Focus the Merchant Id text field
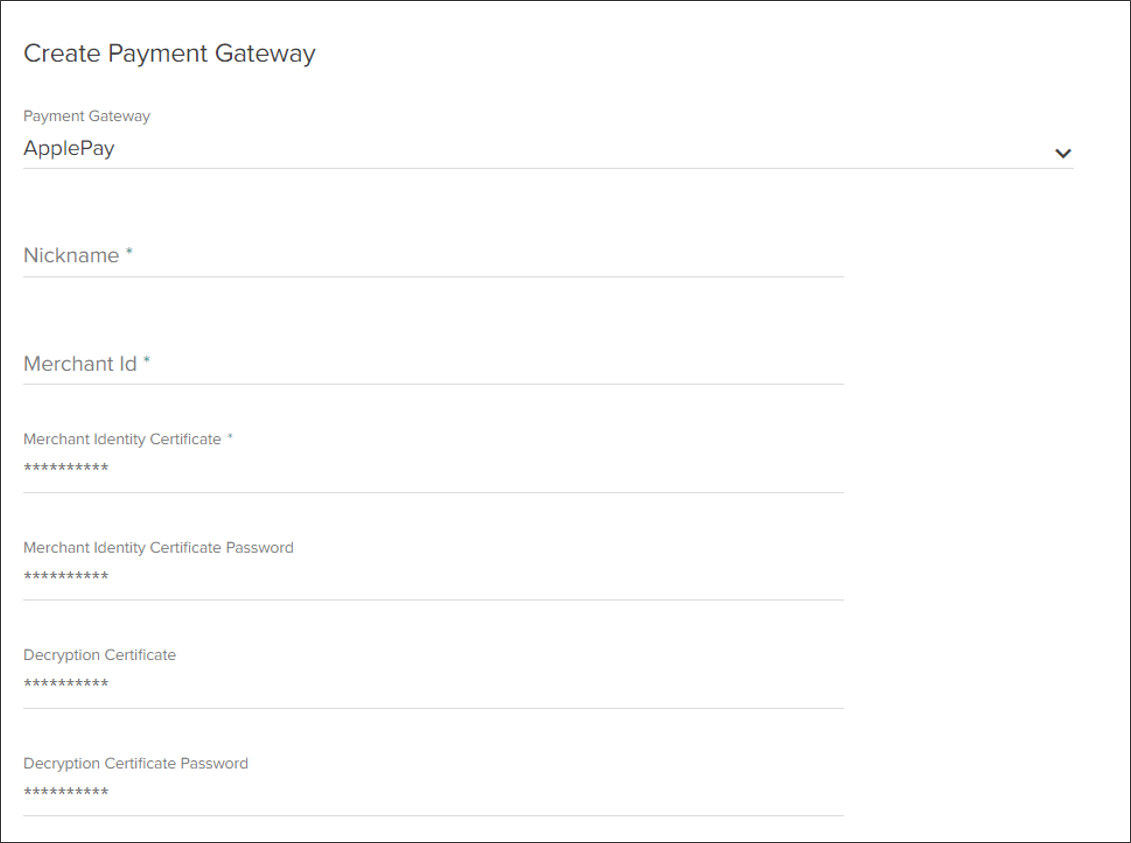Viewport: 1131px width, 843px height. [x=430, y=366]
